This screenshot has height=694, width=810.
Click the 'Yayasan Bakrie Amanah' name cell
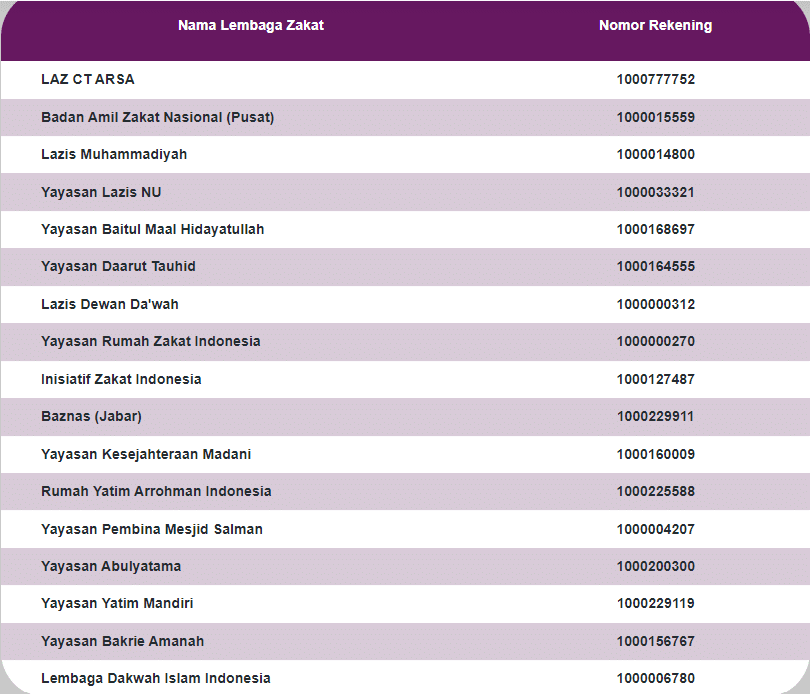pyautogui.click(x=122, y=641)
